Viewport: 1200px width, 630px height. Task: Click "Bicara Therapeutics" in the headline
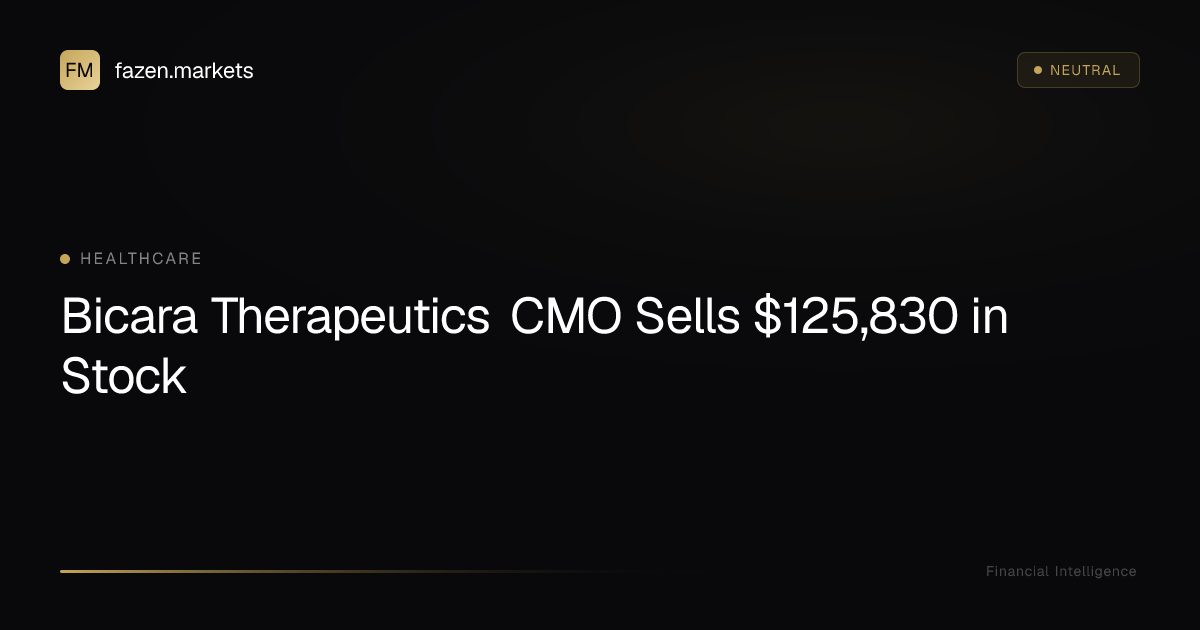275,317
